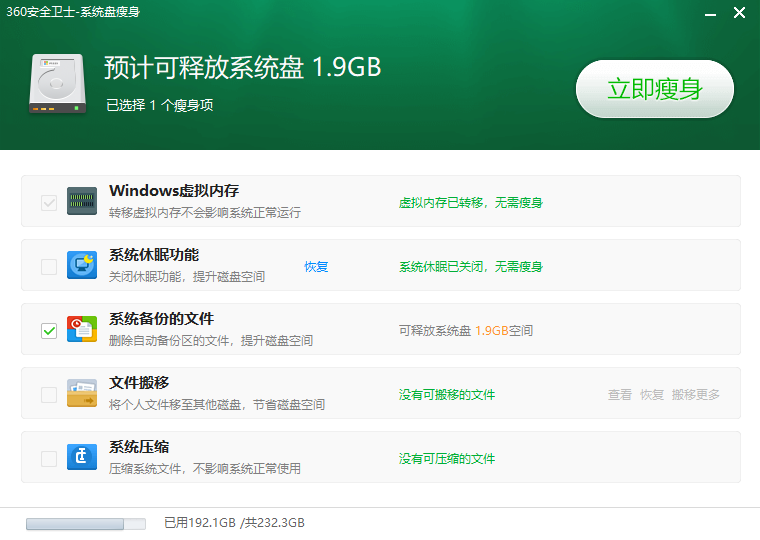Click the hard disk icon in header
This screenshot has height=540, width=760.
tap(56, 83)
